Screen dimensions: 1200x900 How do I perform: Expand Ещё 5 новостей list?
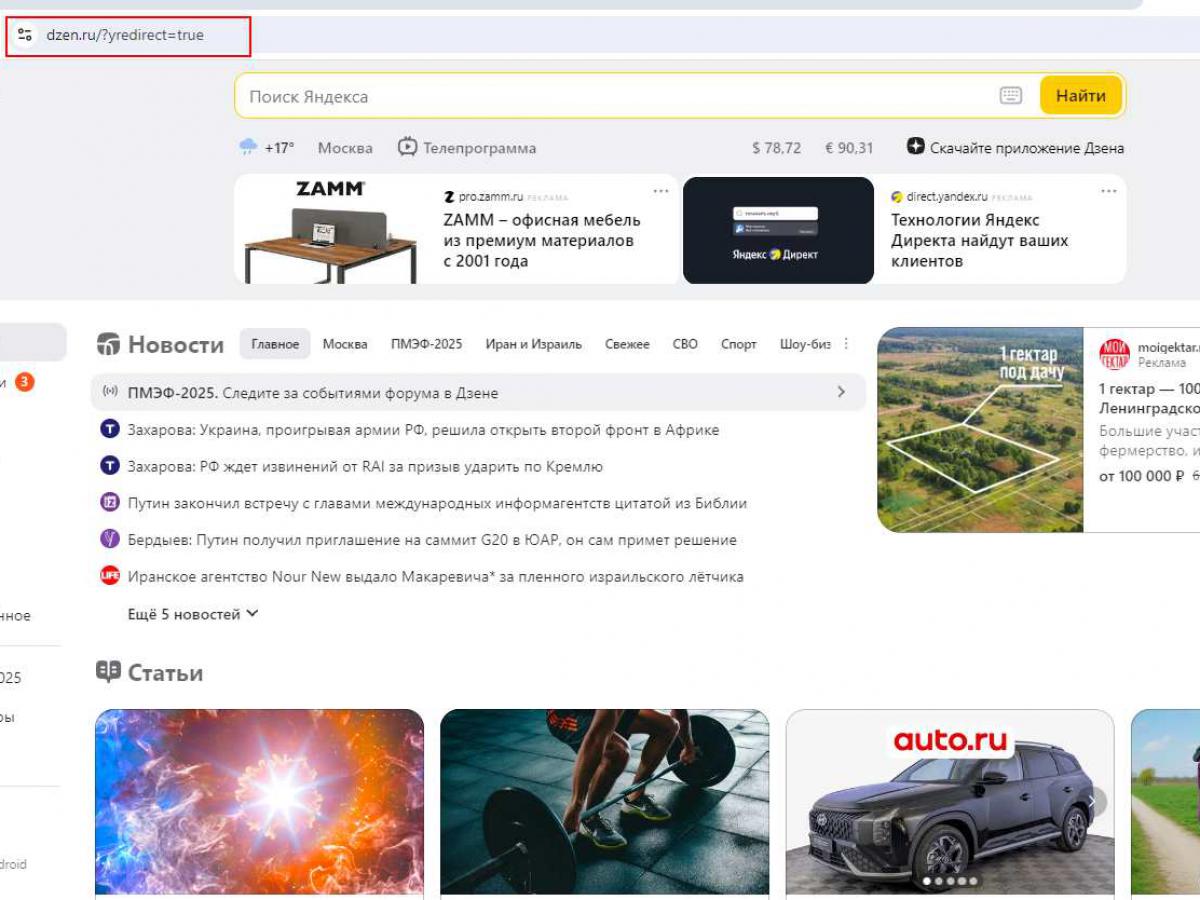coord(193,614)
